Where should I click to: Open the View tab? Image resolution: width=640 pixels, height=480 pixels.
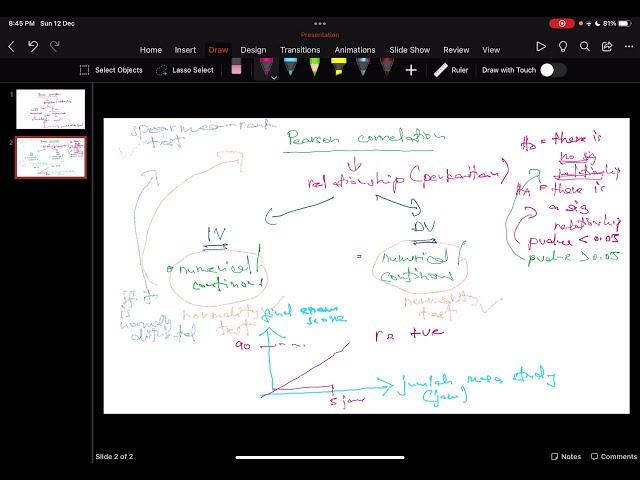[x=491, y=50]
